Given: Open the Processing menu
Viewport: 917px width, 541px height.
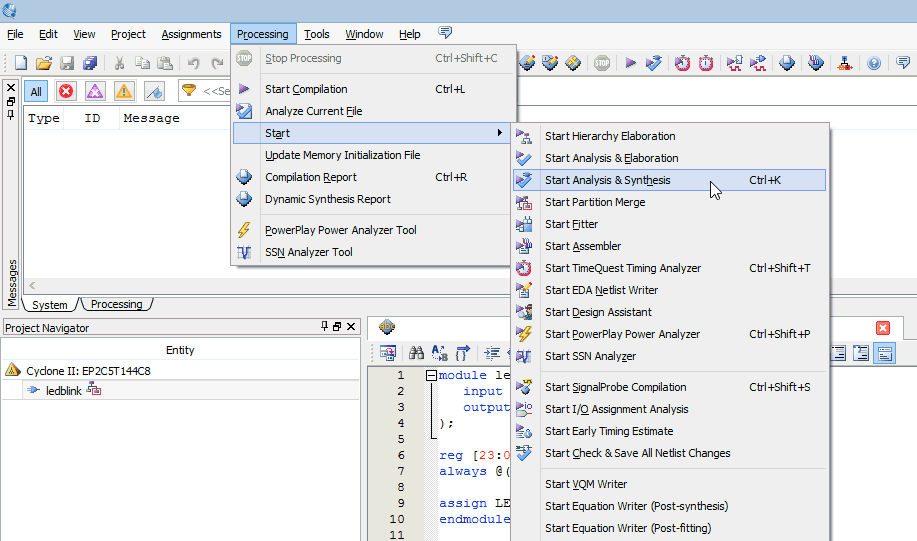Looking at the screenshot, I should 263,34.
